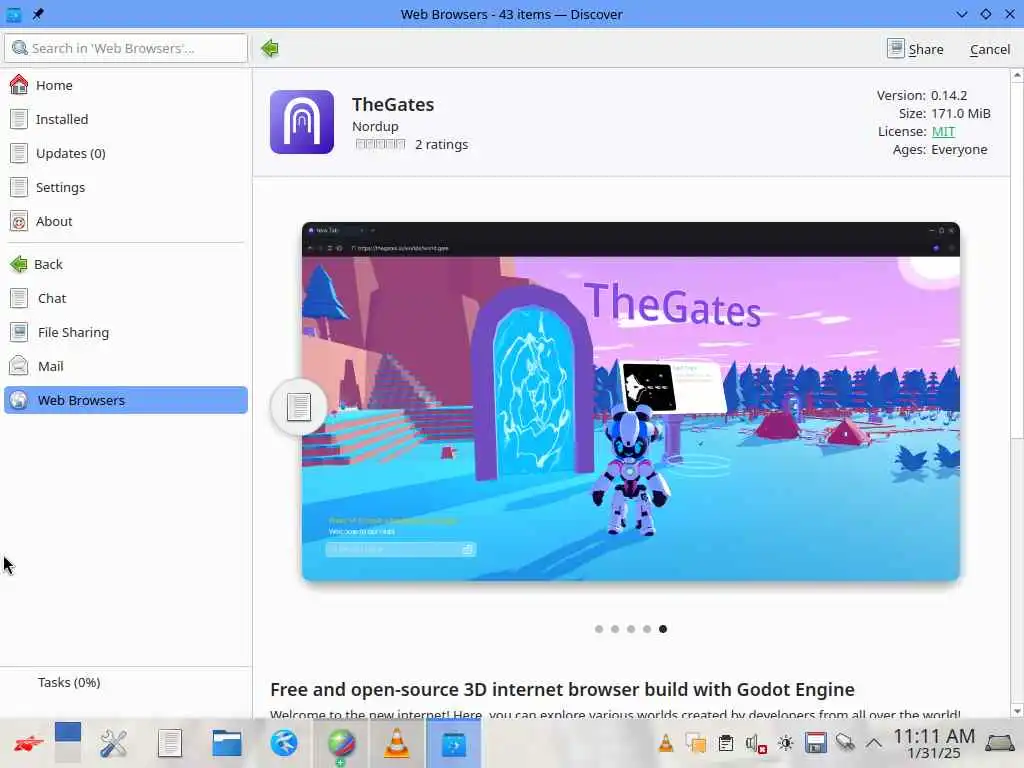The width and height of the screenshot is (1024, 768).
Task: Open the document app in taskbar
Action: (x=170, y=743)
